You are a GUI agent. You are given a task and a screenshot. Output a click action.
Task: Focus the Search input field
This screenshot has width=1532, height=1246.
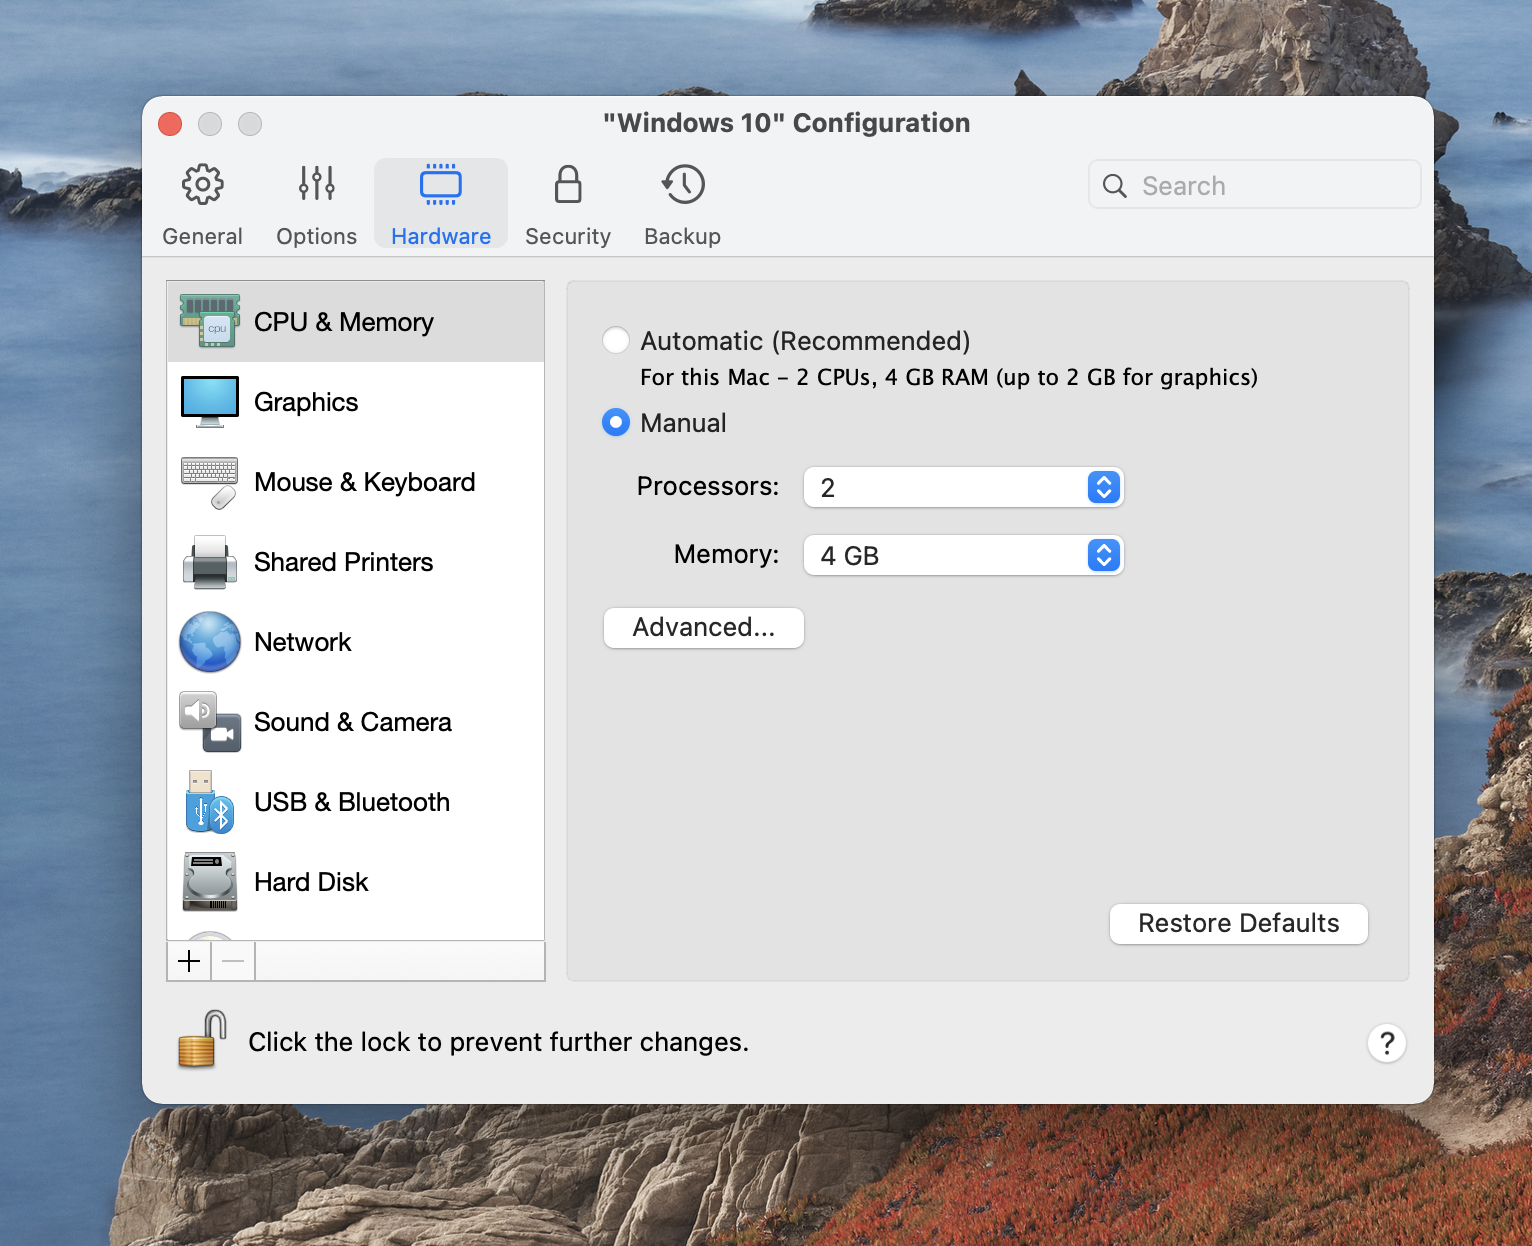1255,186
